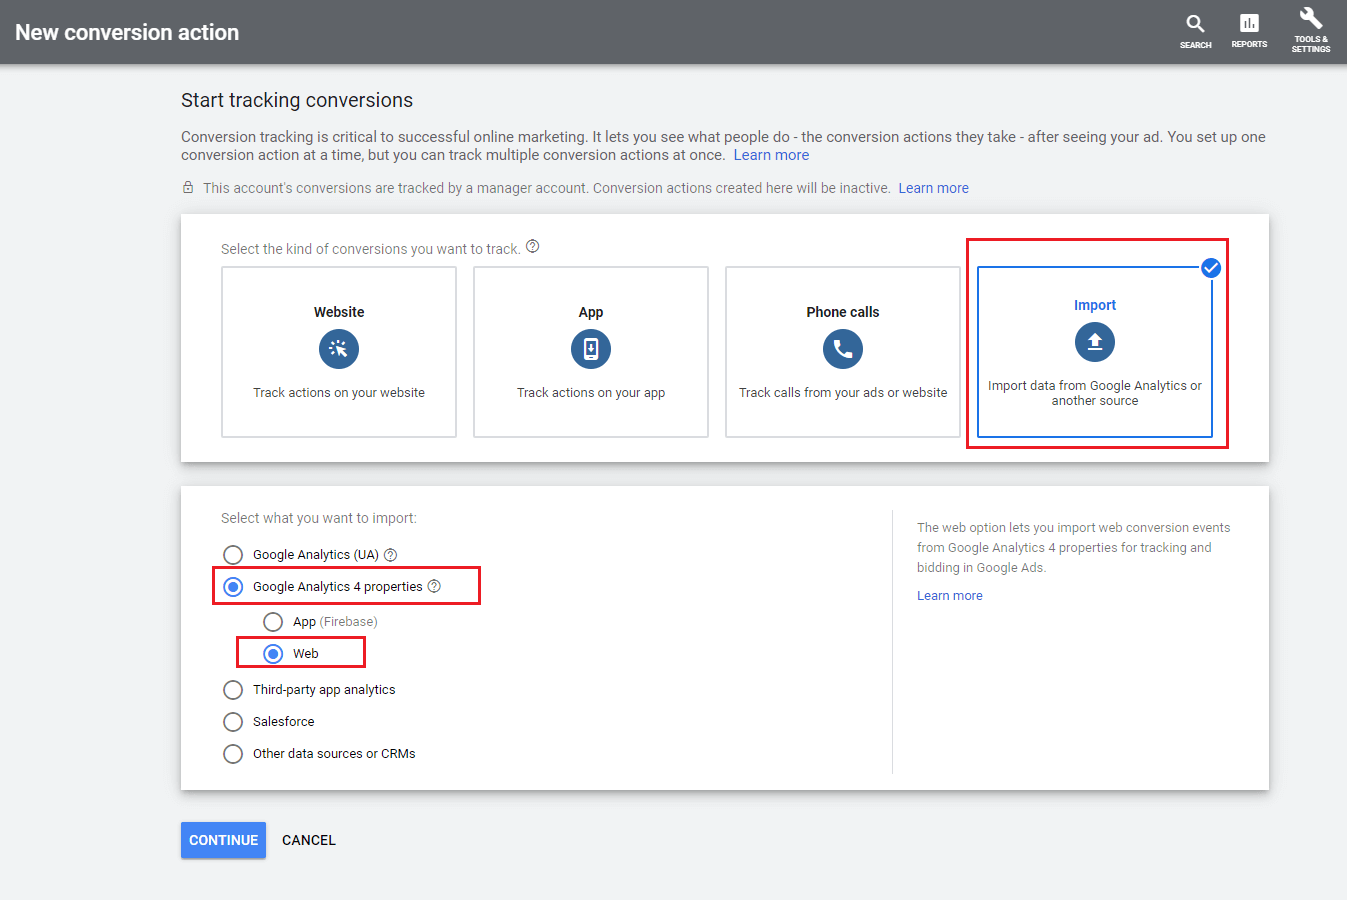Click the CONTINUE button
This screenshot has width=1347, height=900.
coord(224,840)
